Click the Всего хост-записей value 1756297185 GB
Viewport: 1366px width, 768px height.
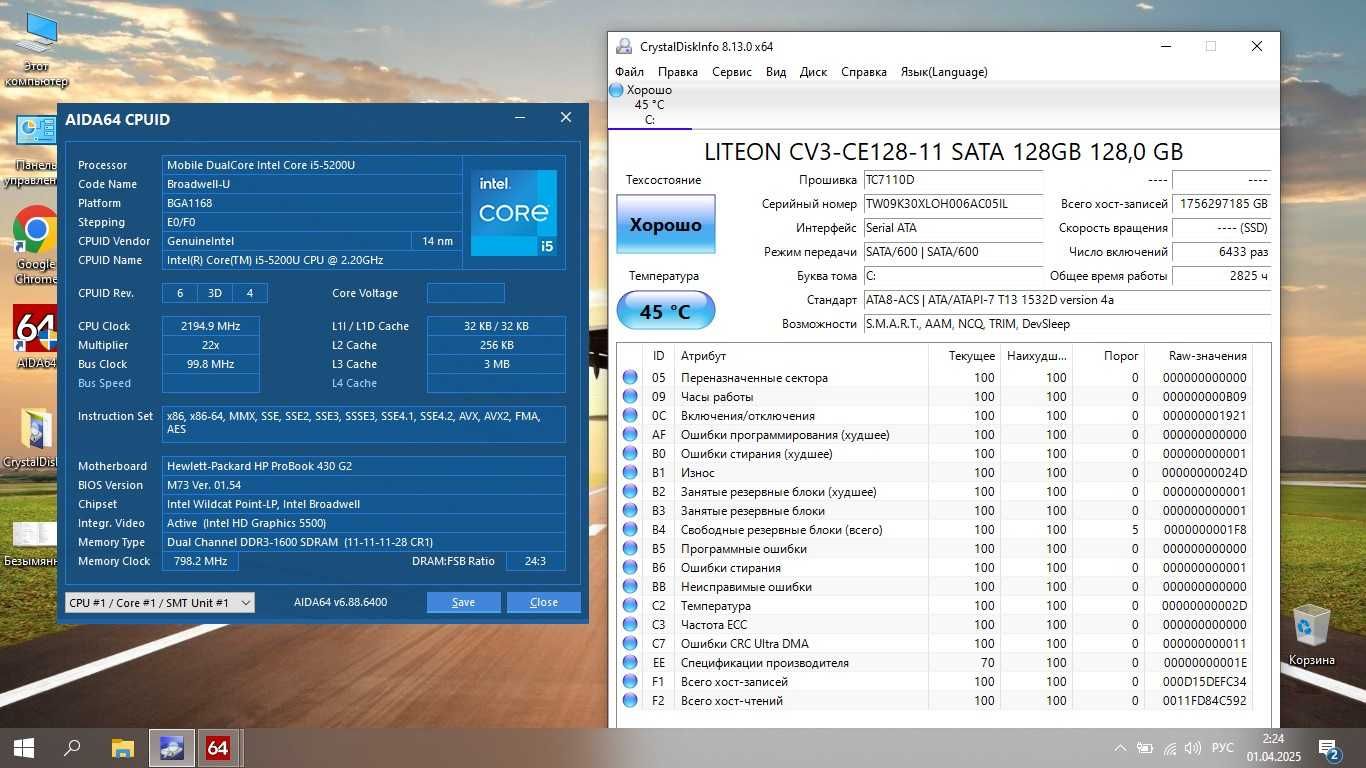pyautogui.click(x=1221, y=204)
